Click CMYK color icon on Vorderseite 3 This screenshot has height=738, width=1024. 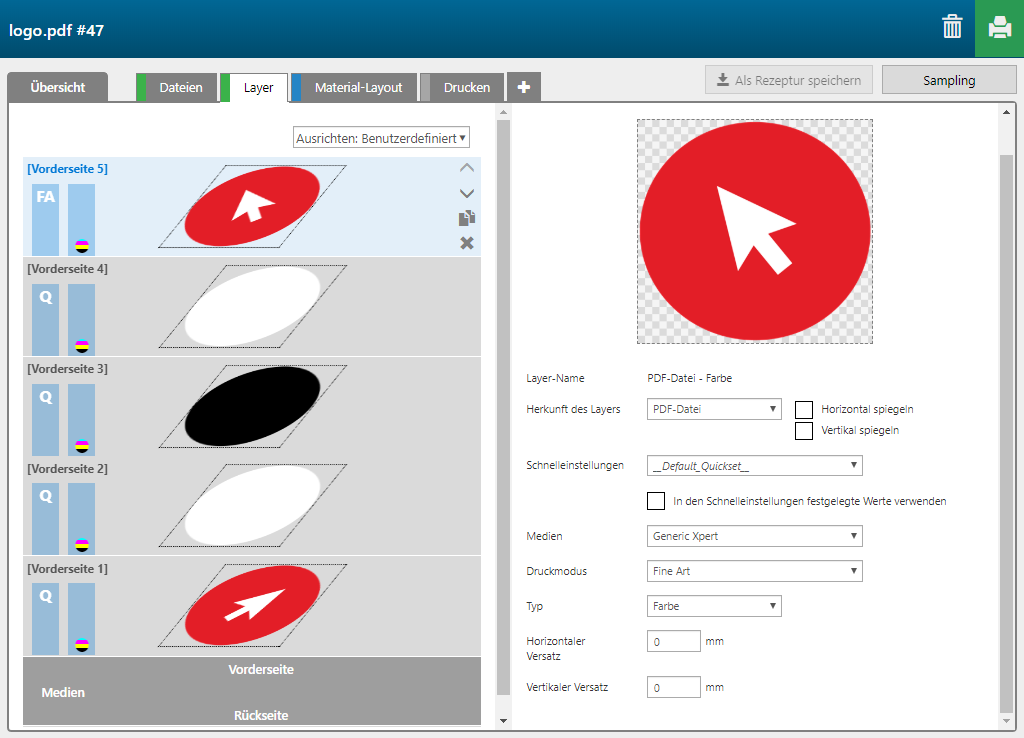[82, 446]
